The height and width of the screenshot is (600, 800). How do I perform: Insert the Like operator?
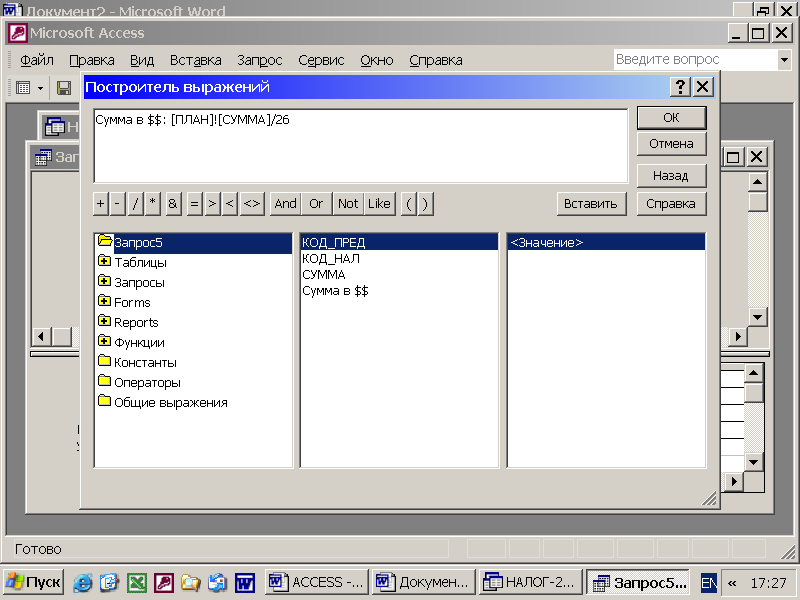[x=379, y=204]
